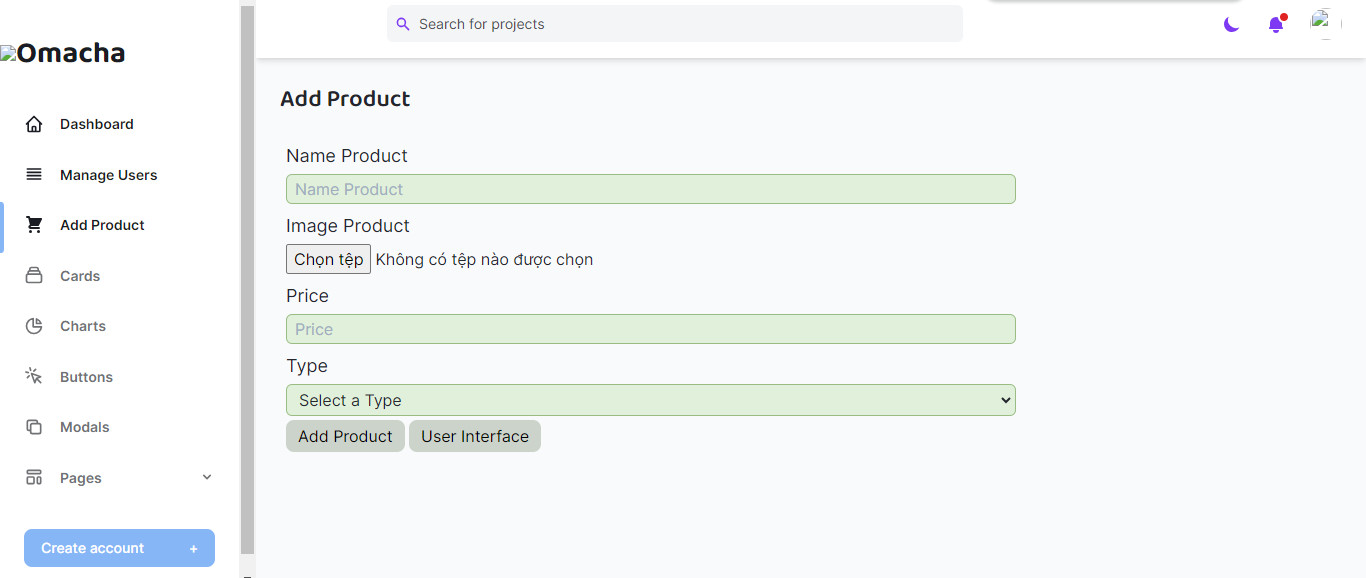Click the Create account button
The image size is (1366, 578).
[x=119, y=548]
